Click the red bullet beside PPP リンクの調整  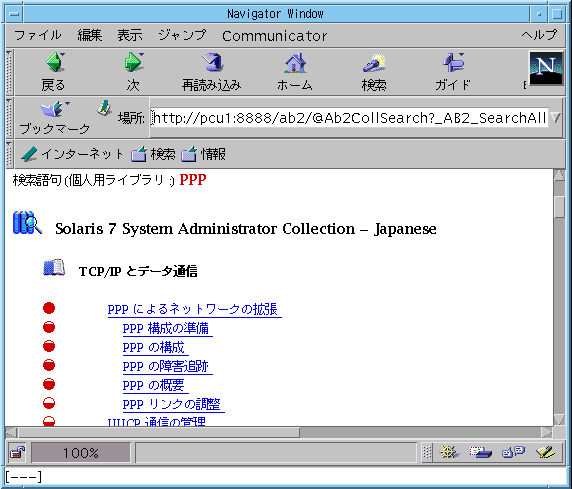49,403
